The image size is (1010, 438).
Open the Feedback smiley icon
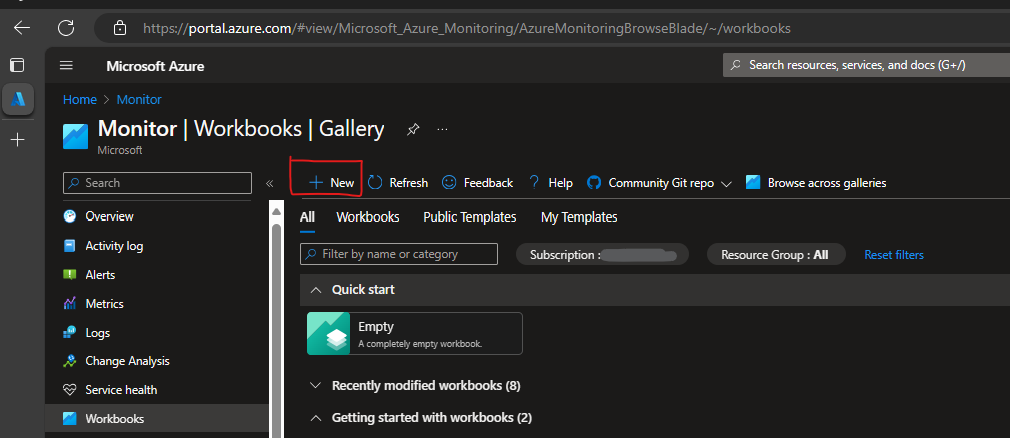point(450,183)
